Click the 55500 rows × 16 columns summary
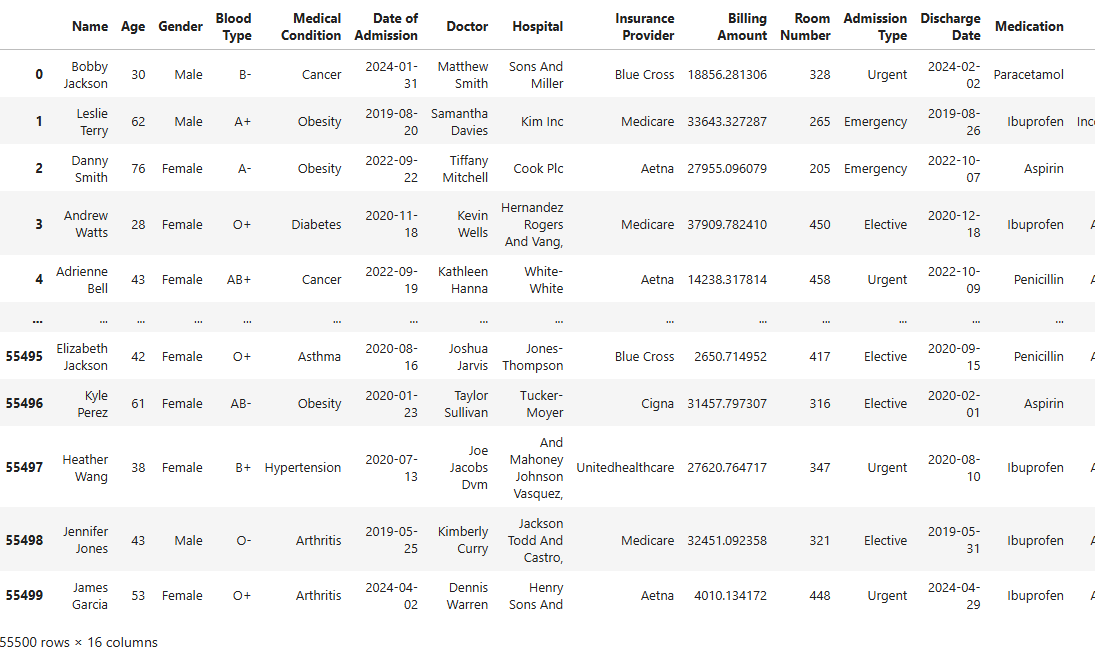This screenshot has width=1095, height=650. [x=79, y=642]
